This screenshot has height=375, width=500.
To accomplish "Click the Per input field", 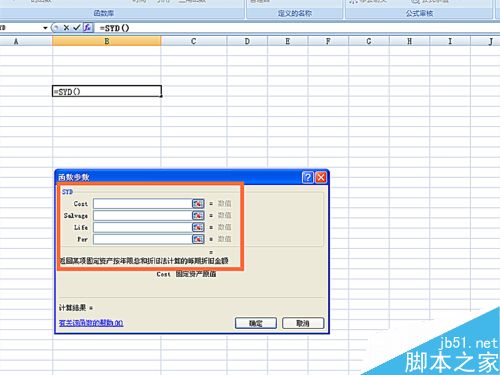I will (x=143, y=239).
